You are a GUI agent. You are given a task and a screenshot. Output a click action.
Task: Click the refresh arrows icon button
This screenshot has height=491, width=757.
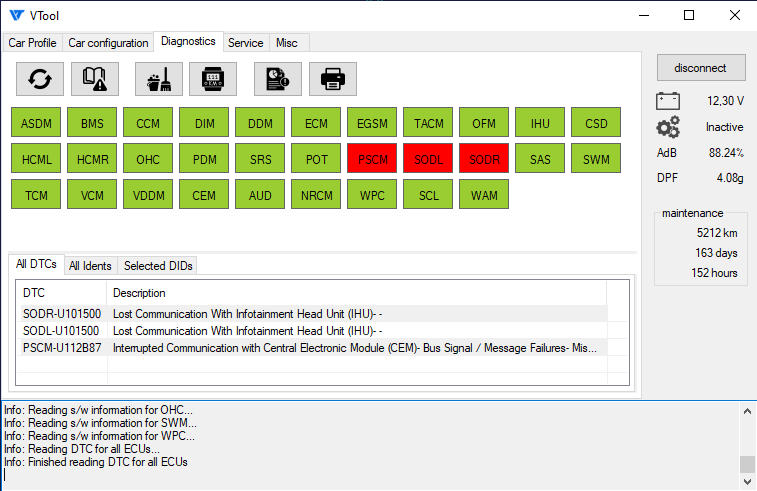click(40, 78)
